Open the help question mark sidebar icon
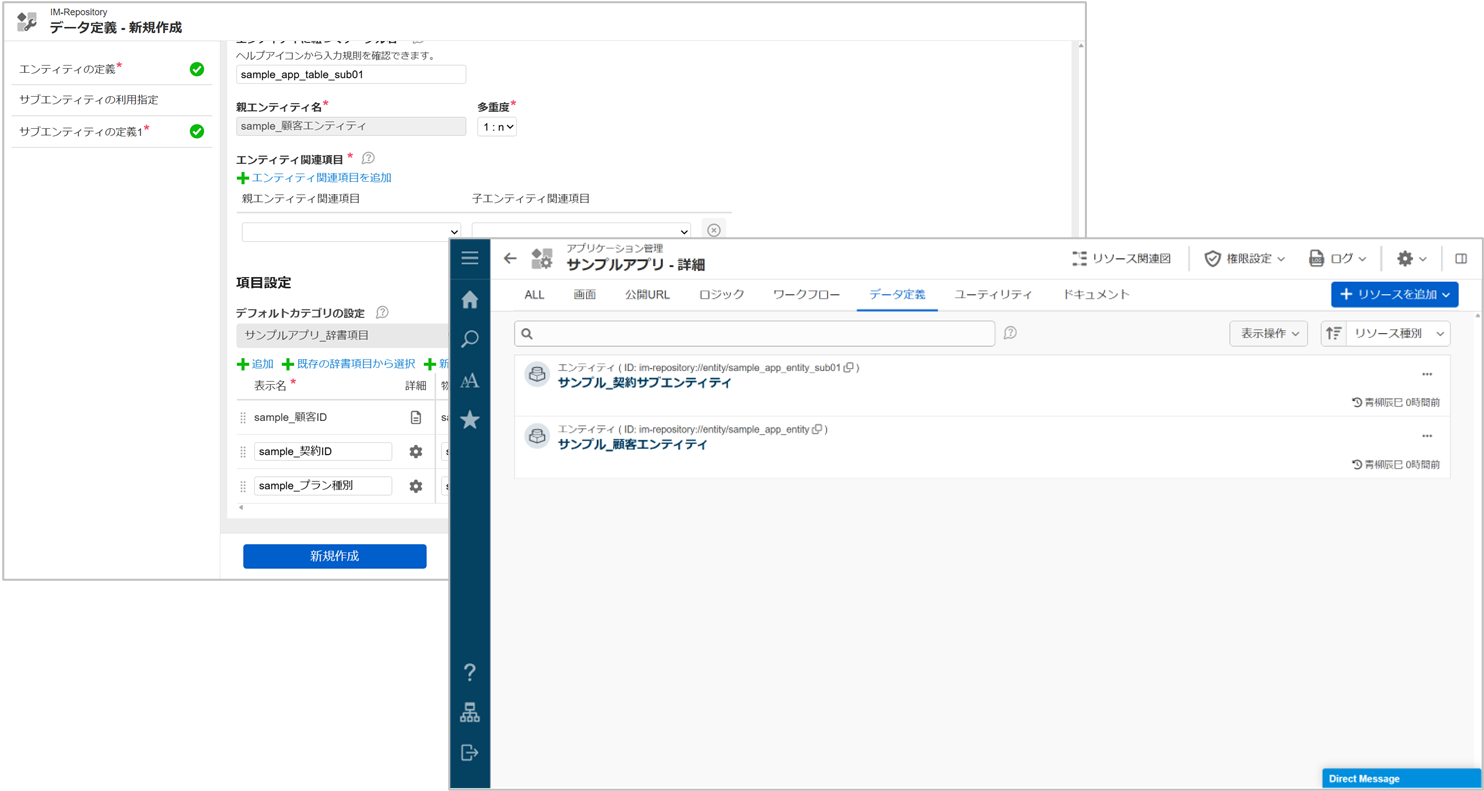The height and width of the screenshot is (791, 1484). 470,673
